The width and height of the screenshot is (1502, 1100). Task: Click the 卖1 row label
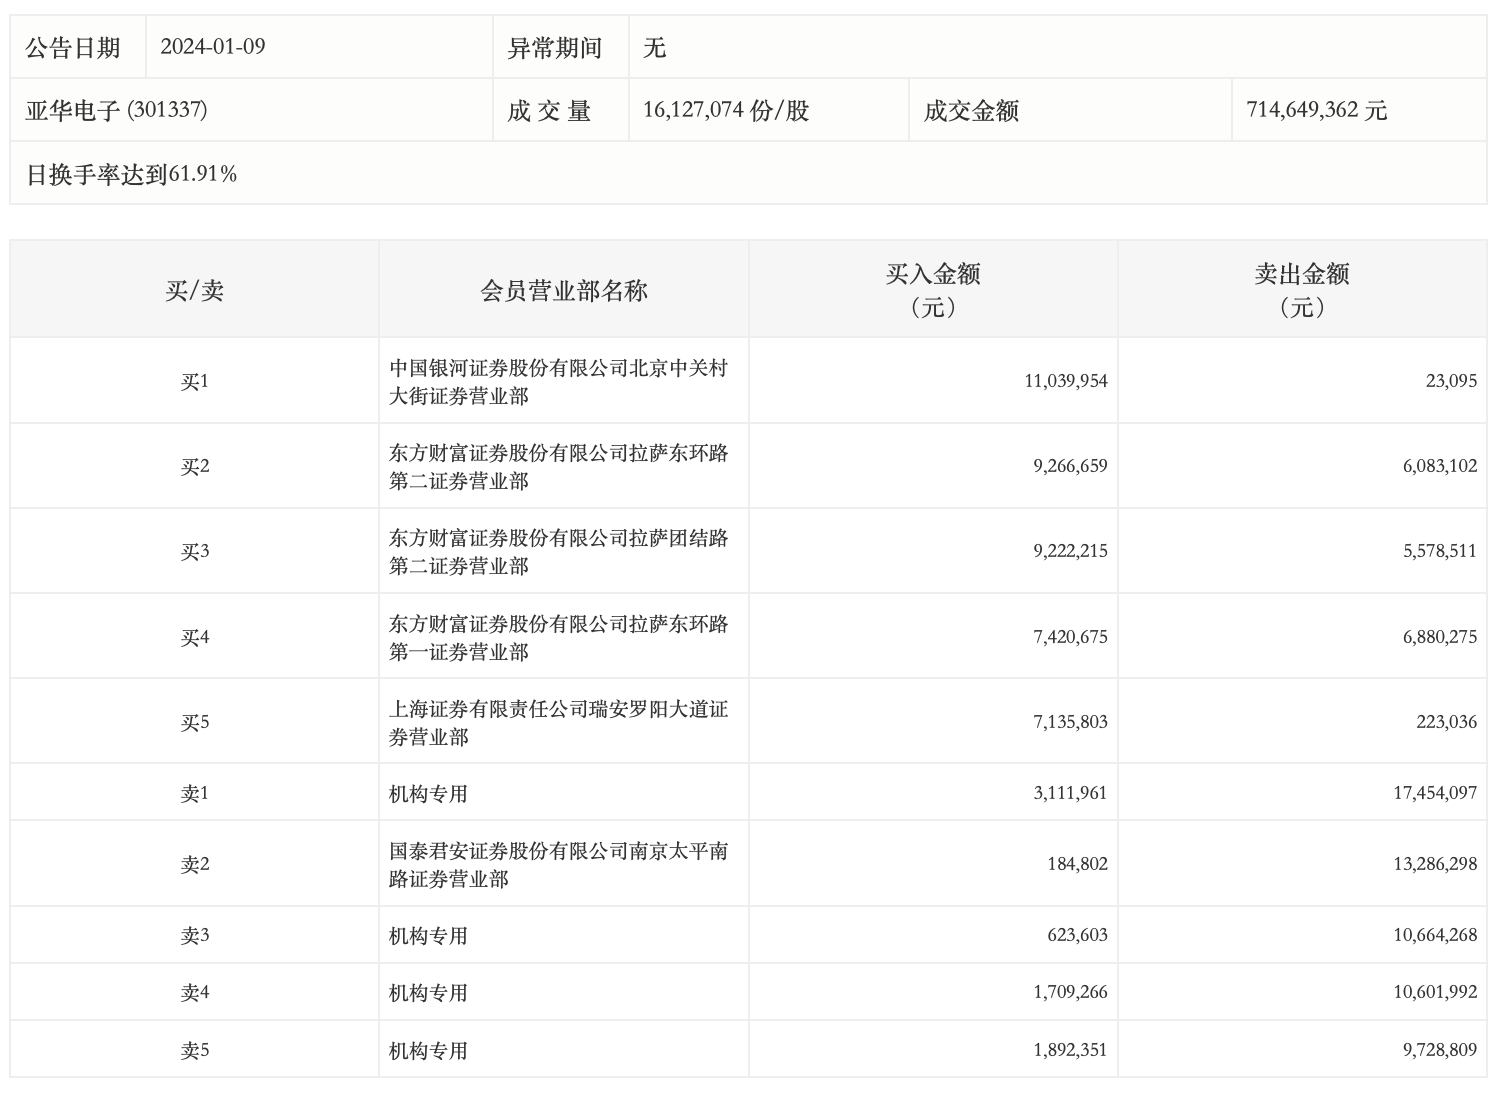click(x=194, y=794)
